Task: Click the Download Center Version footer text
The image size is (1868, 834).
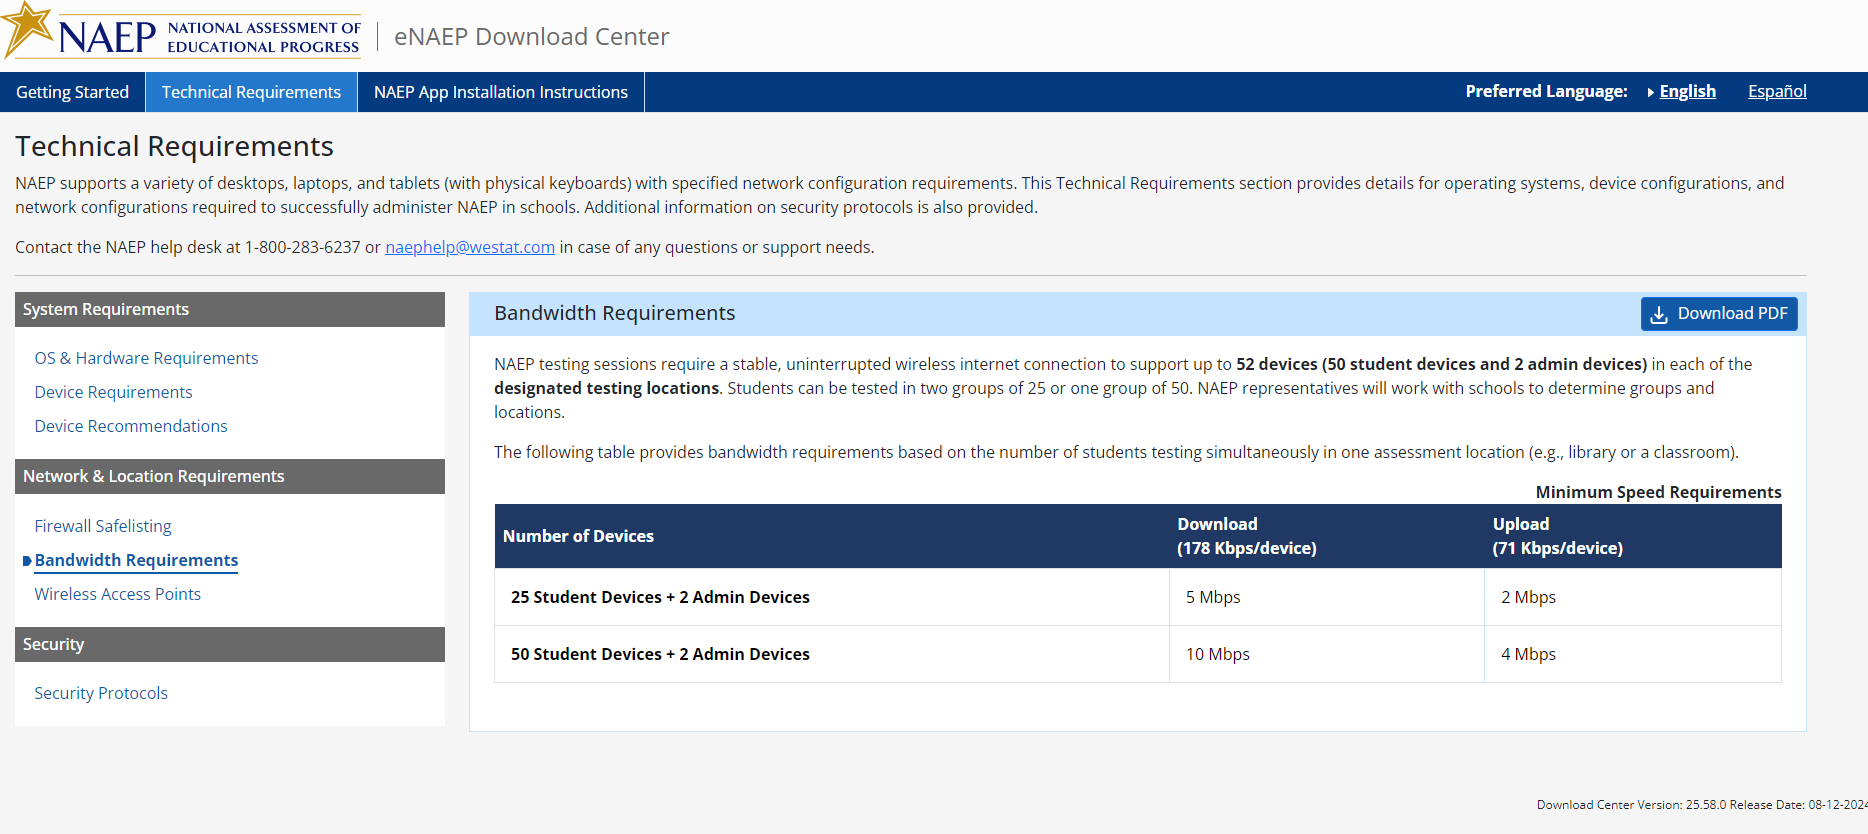Action: tap(1702, 804)
